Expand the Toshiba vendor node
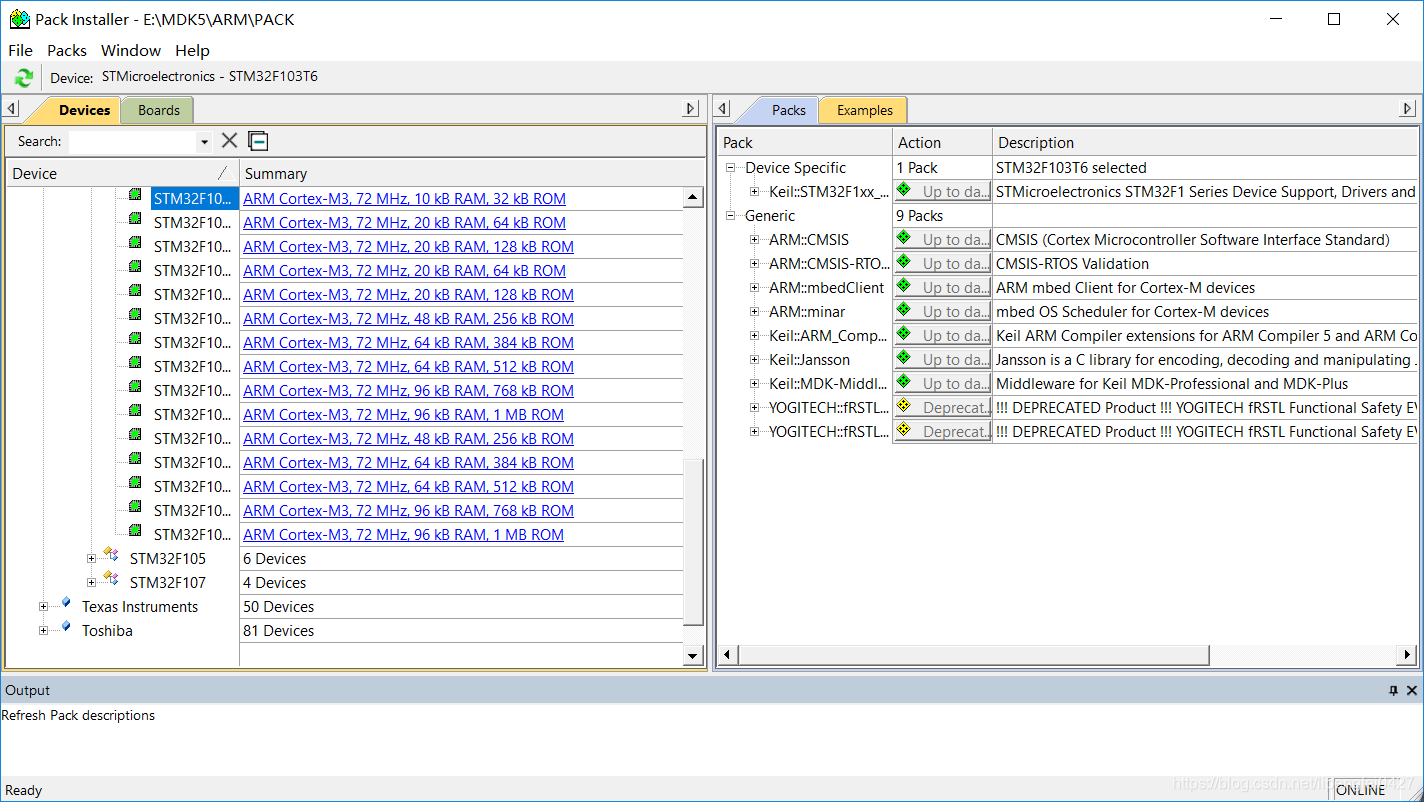Screen dimensions: 1424x802 (x=43, y=631)
